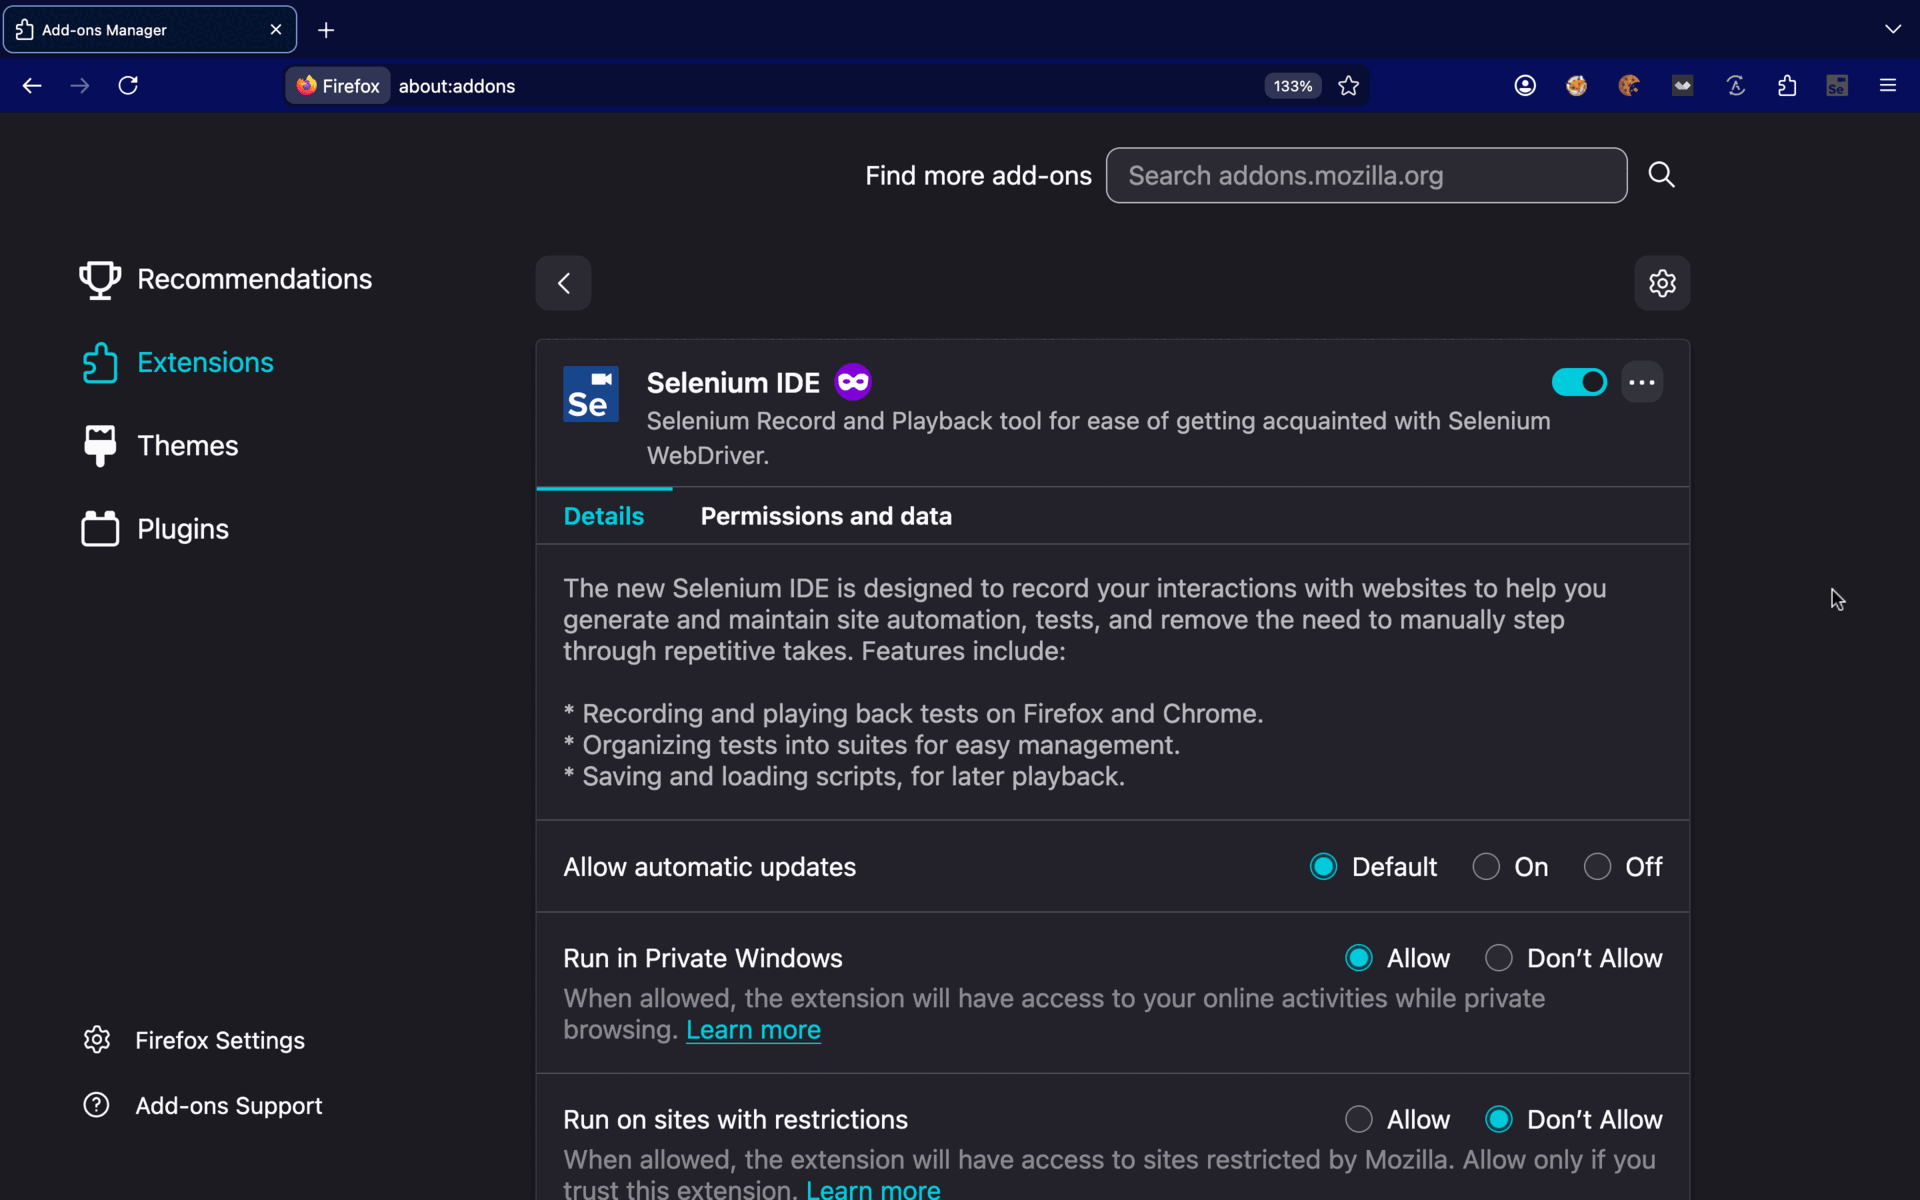Click Learn more under Private Windows
This screenshot has width=1920, height=1200.
pyautogui.click(x=752, y=1030)
